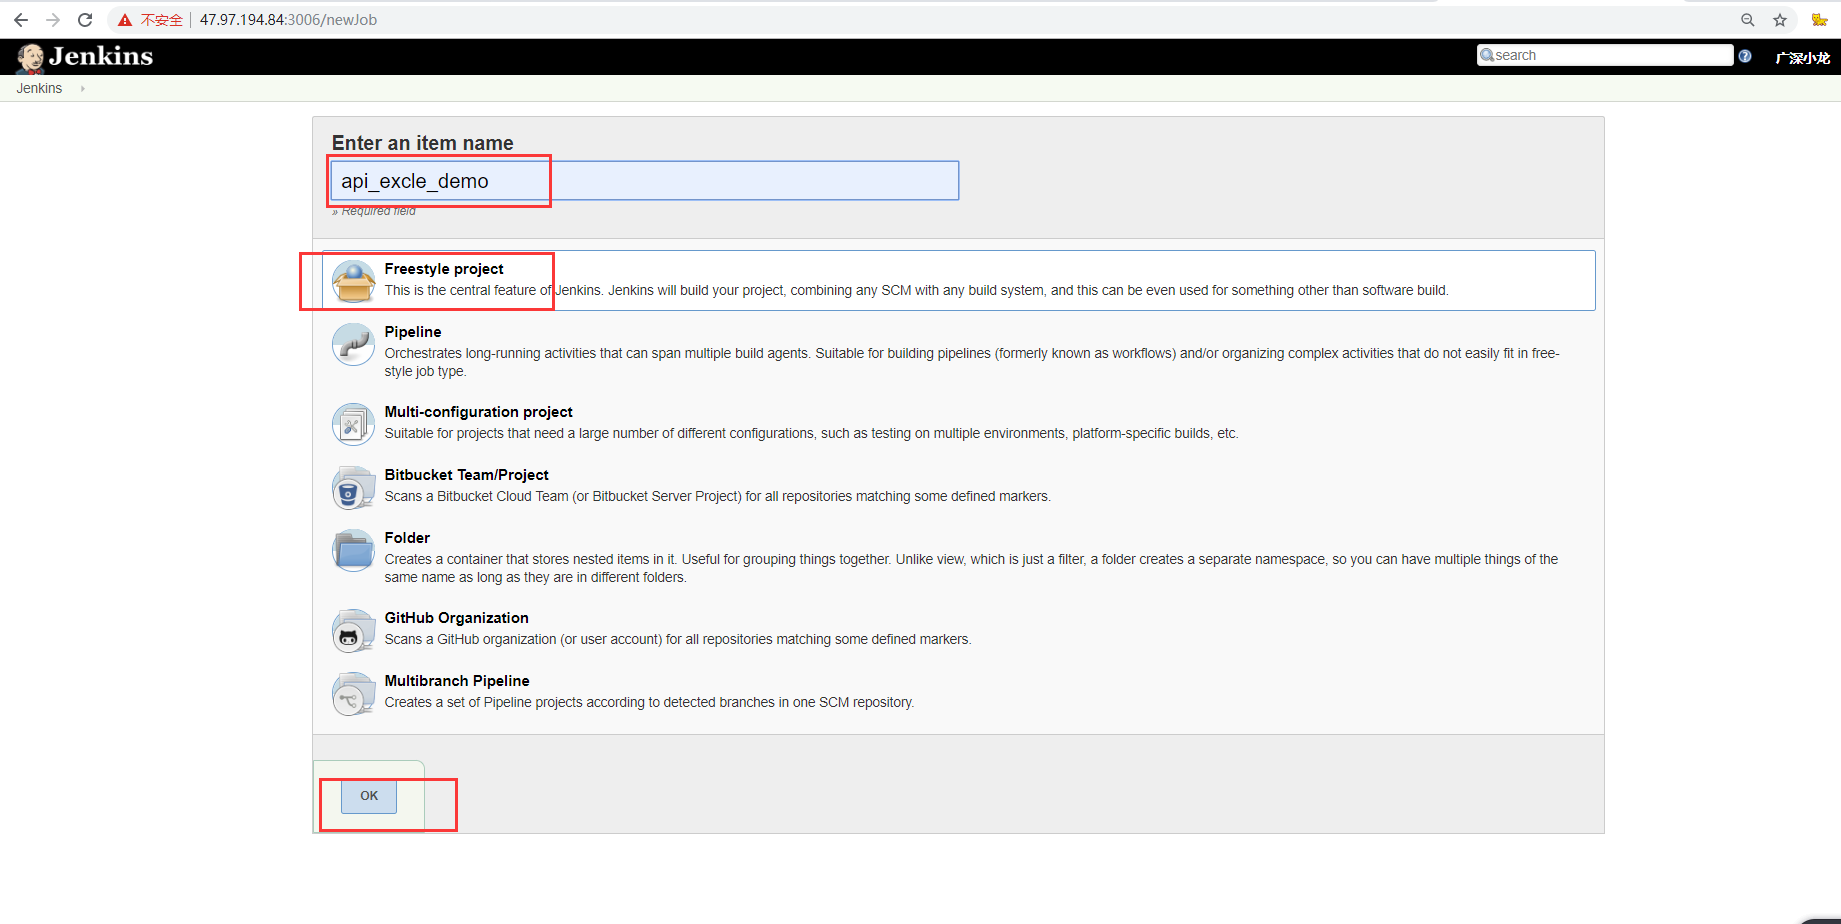Click the 'Required field' hint text
The image size is (1841, 924).
374,211
